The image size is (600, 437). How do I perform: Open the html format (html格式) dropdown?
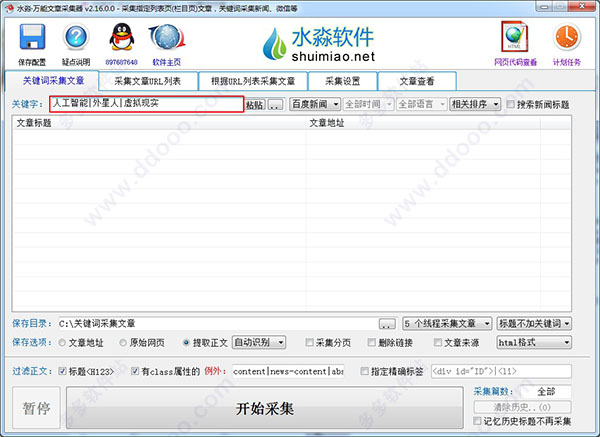(534, 342)
